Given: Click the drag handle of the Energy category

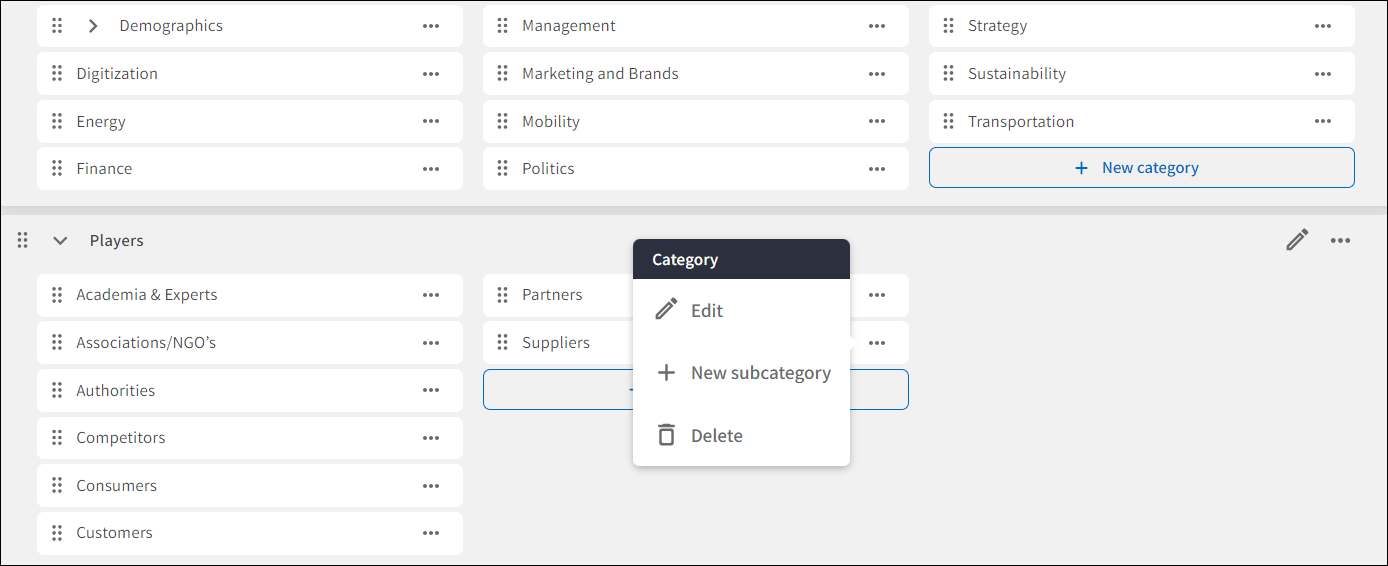Looking at the screenshot, I should click(57, 122).
